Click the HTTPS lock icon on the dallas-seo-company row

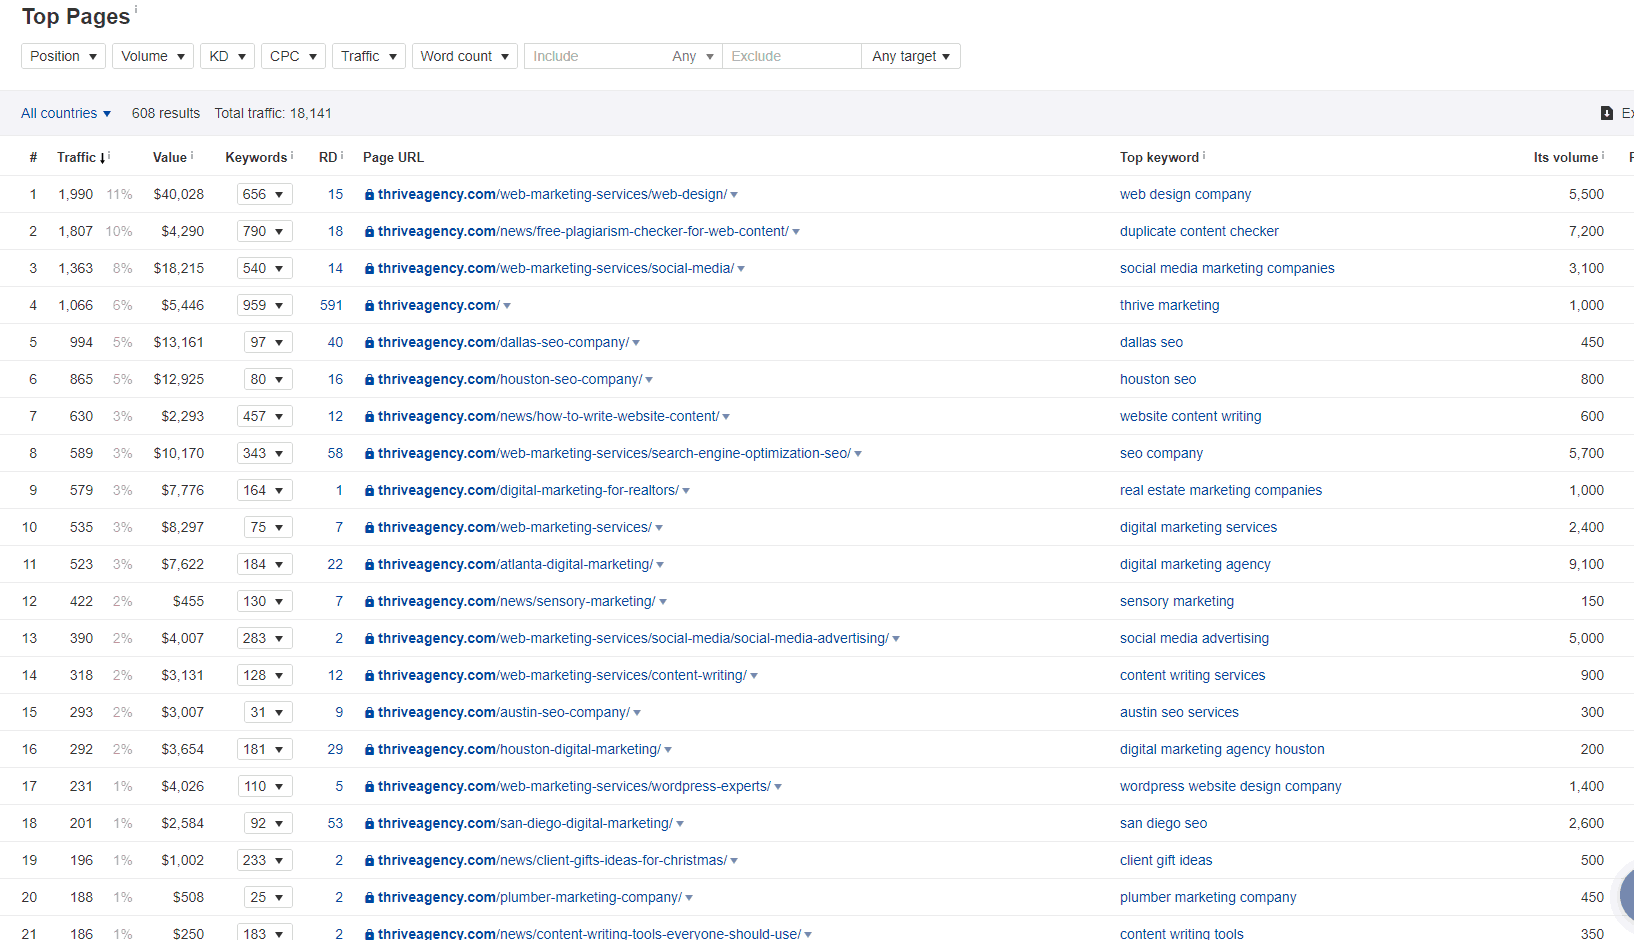click(368, 342)
